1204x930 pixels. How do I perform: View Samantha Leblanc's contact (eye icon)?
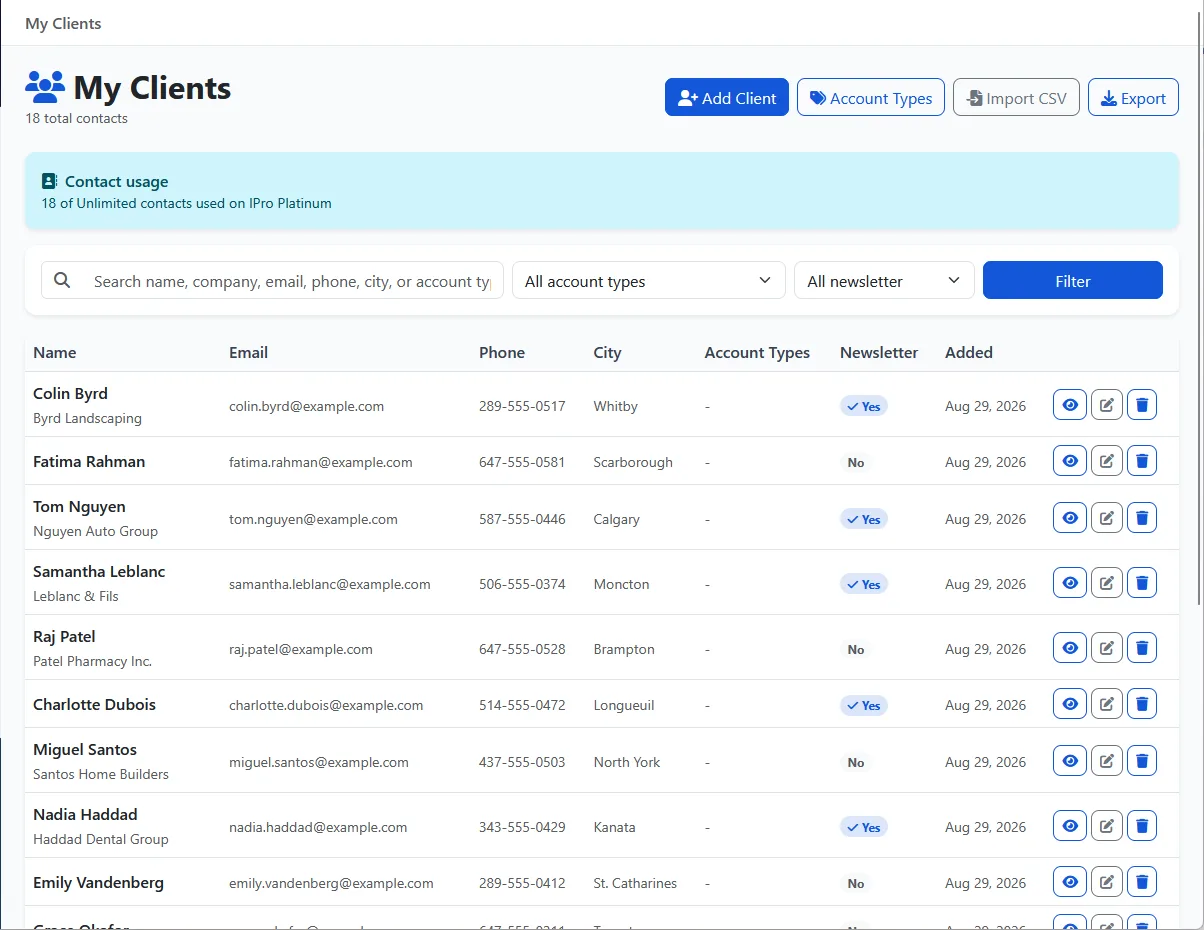click(x=1070, y=583)
